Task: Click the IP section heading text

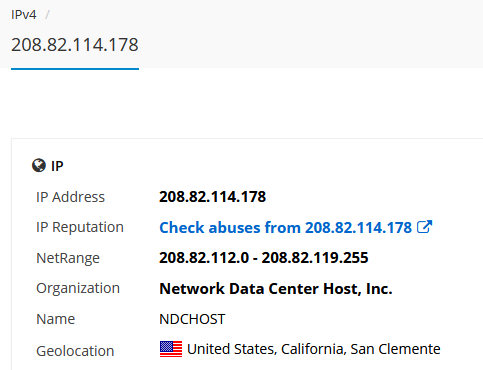Action: coord(57,166)
